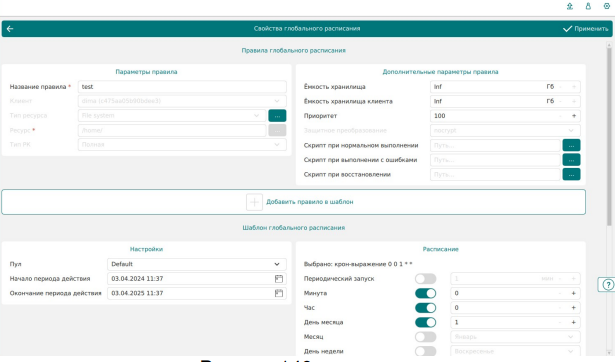Click the plus icon to add rule

coord(254,202)
